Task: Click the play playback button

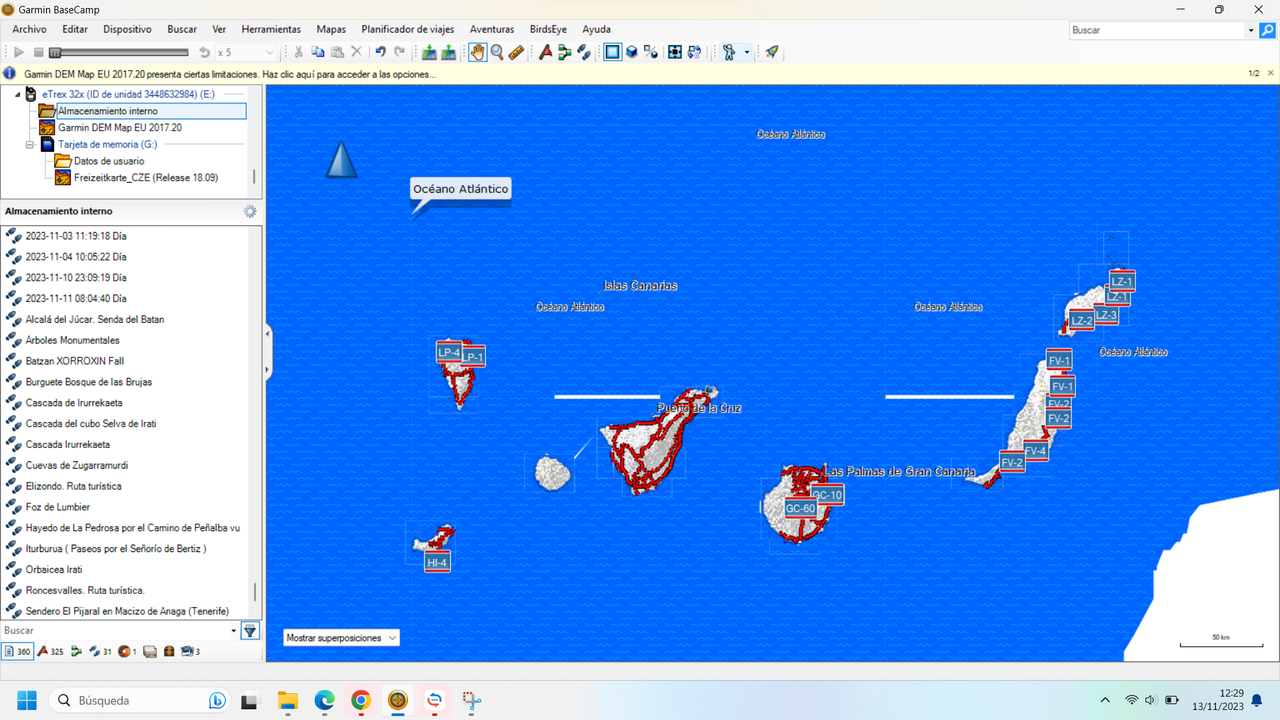Action: click(19, 52)
